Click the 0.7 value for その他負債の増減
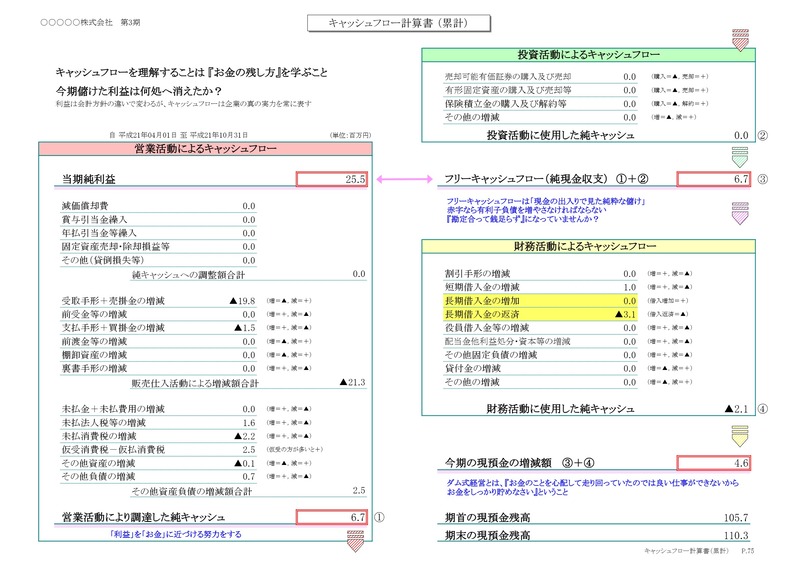799x565 pixels. coord(249,476)
